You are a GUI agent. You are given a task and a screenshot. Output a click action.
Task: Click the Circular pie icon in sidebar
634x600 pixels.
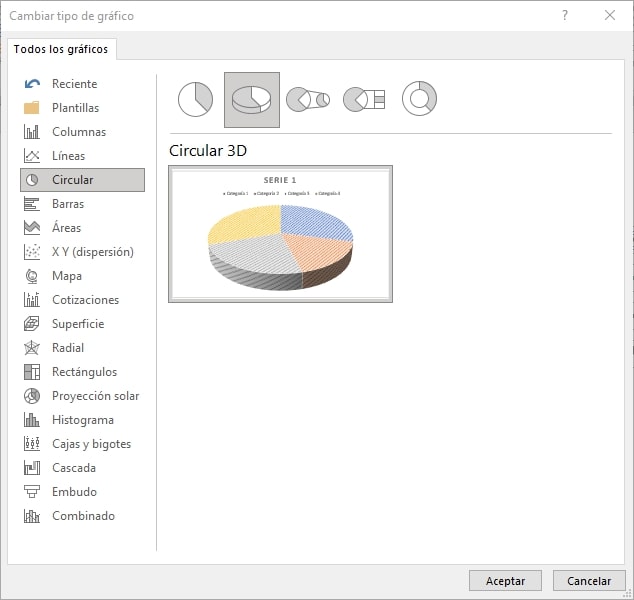[x=32, y=180]
